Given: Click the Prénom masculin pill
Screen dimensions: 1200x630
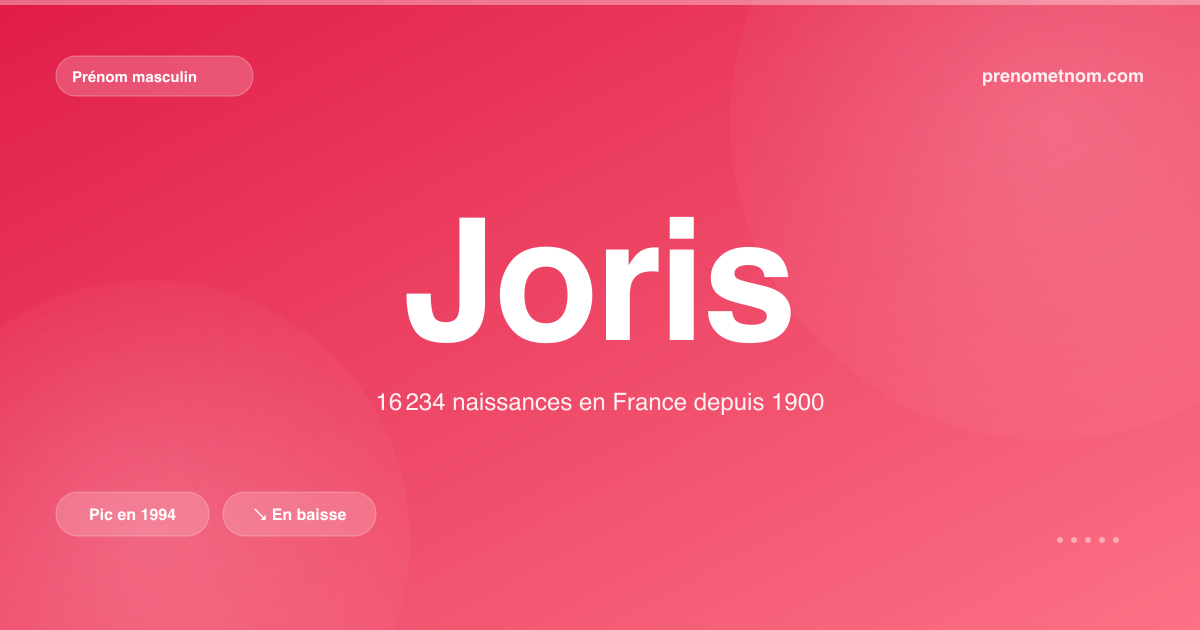Looking at the screenshot, I should pyautogui.click(x=154, y=76).
